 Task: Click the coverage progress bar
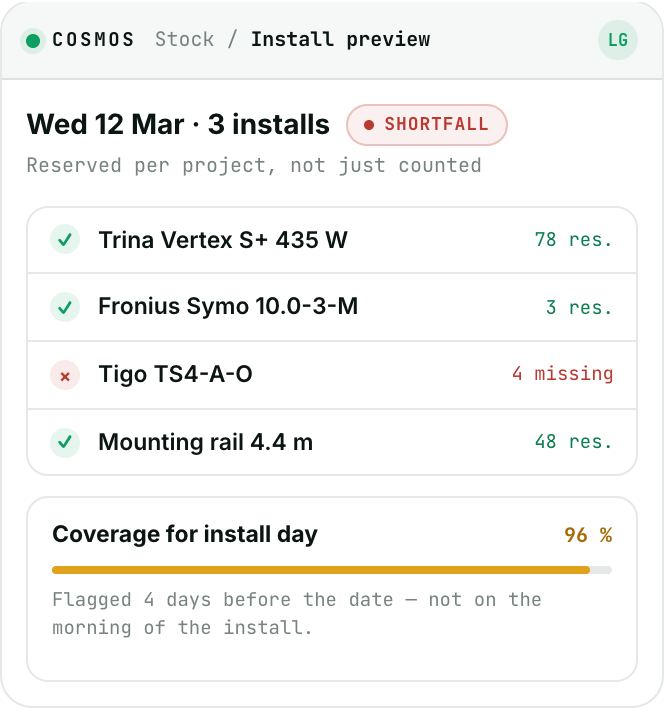click(x=332, y=570)
